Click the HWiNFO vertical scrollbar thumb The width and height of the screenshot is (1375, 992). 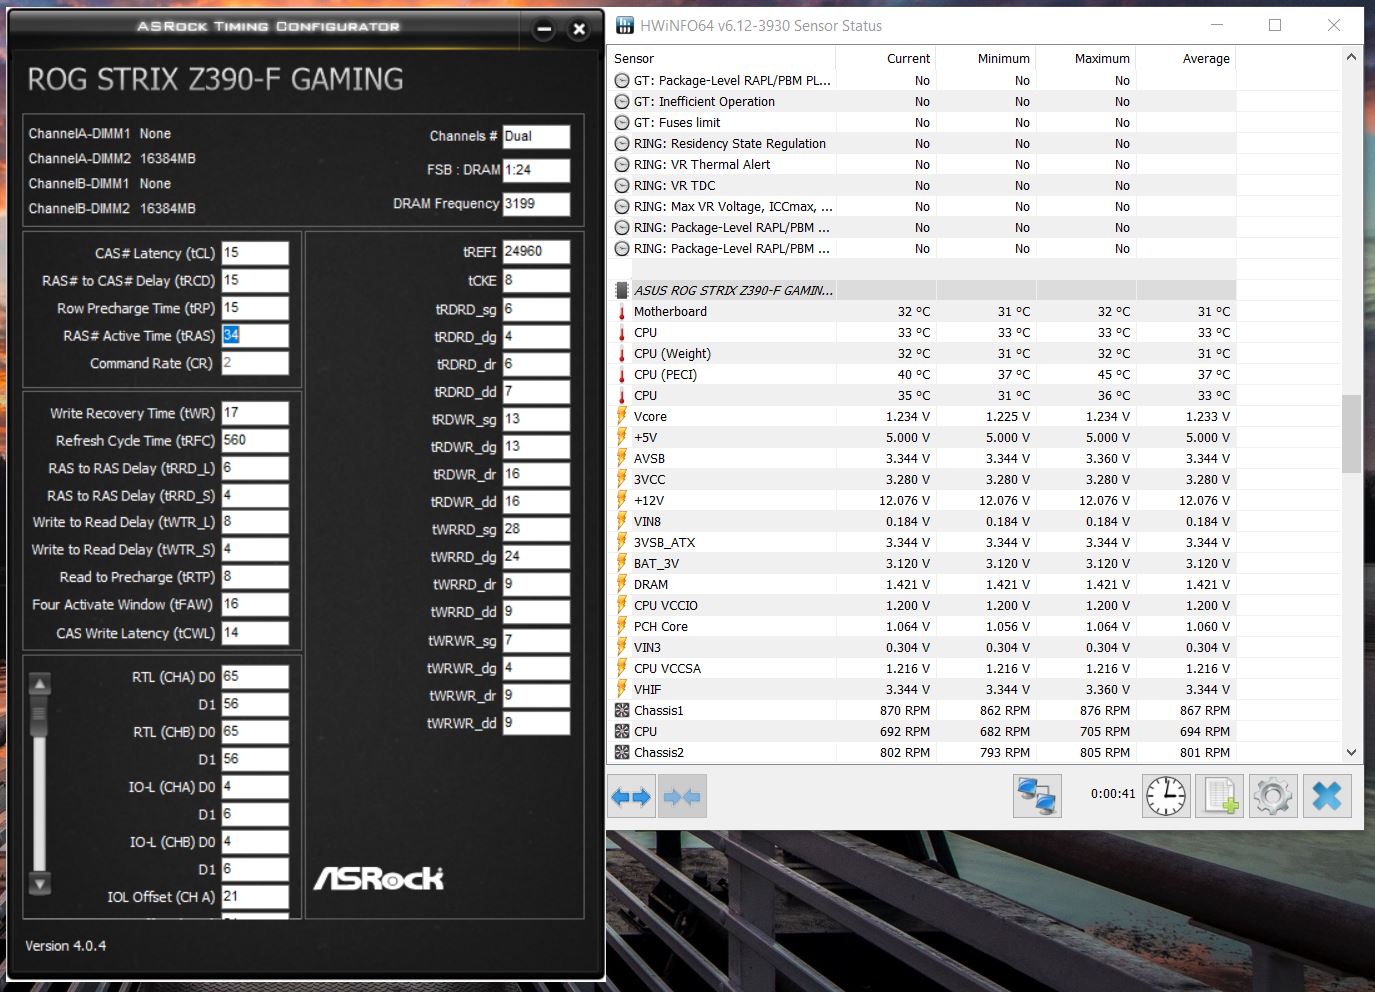pyautogui.click(x=1352, y=433)
